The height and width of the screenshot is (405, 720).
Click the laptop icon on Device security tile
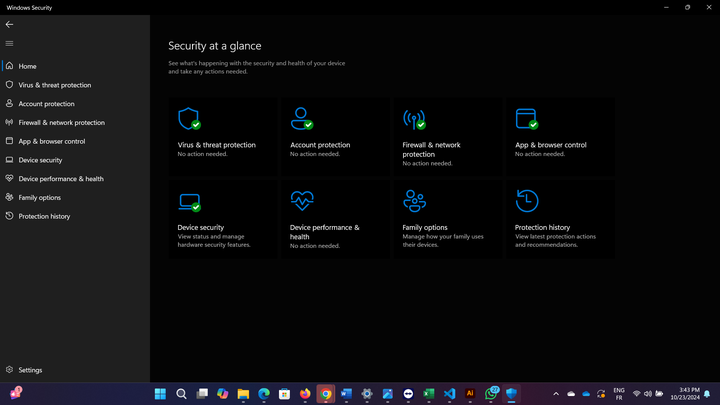(190, 202)
